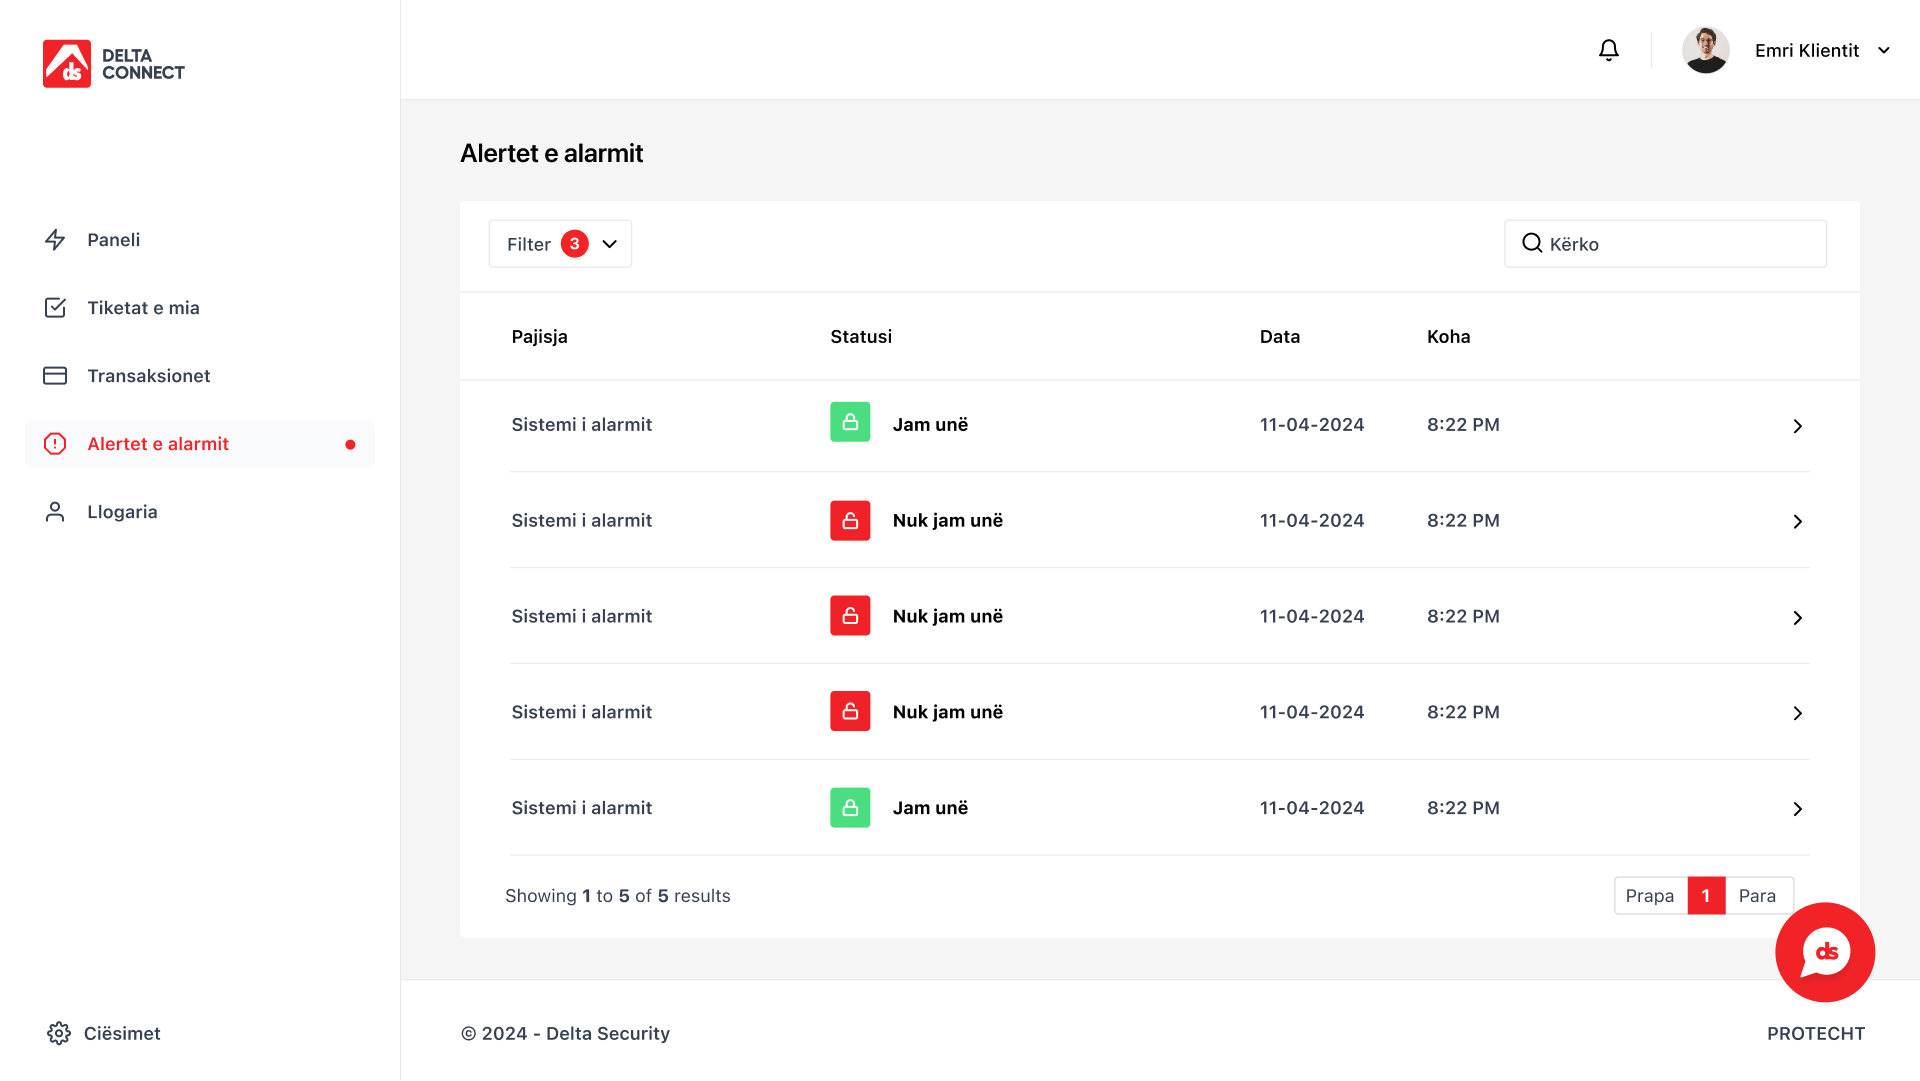Expand first alert row chevron
The height and width of the screenshot is (1081, 1920).
point(1797,426)
